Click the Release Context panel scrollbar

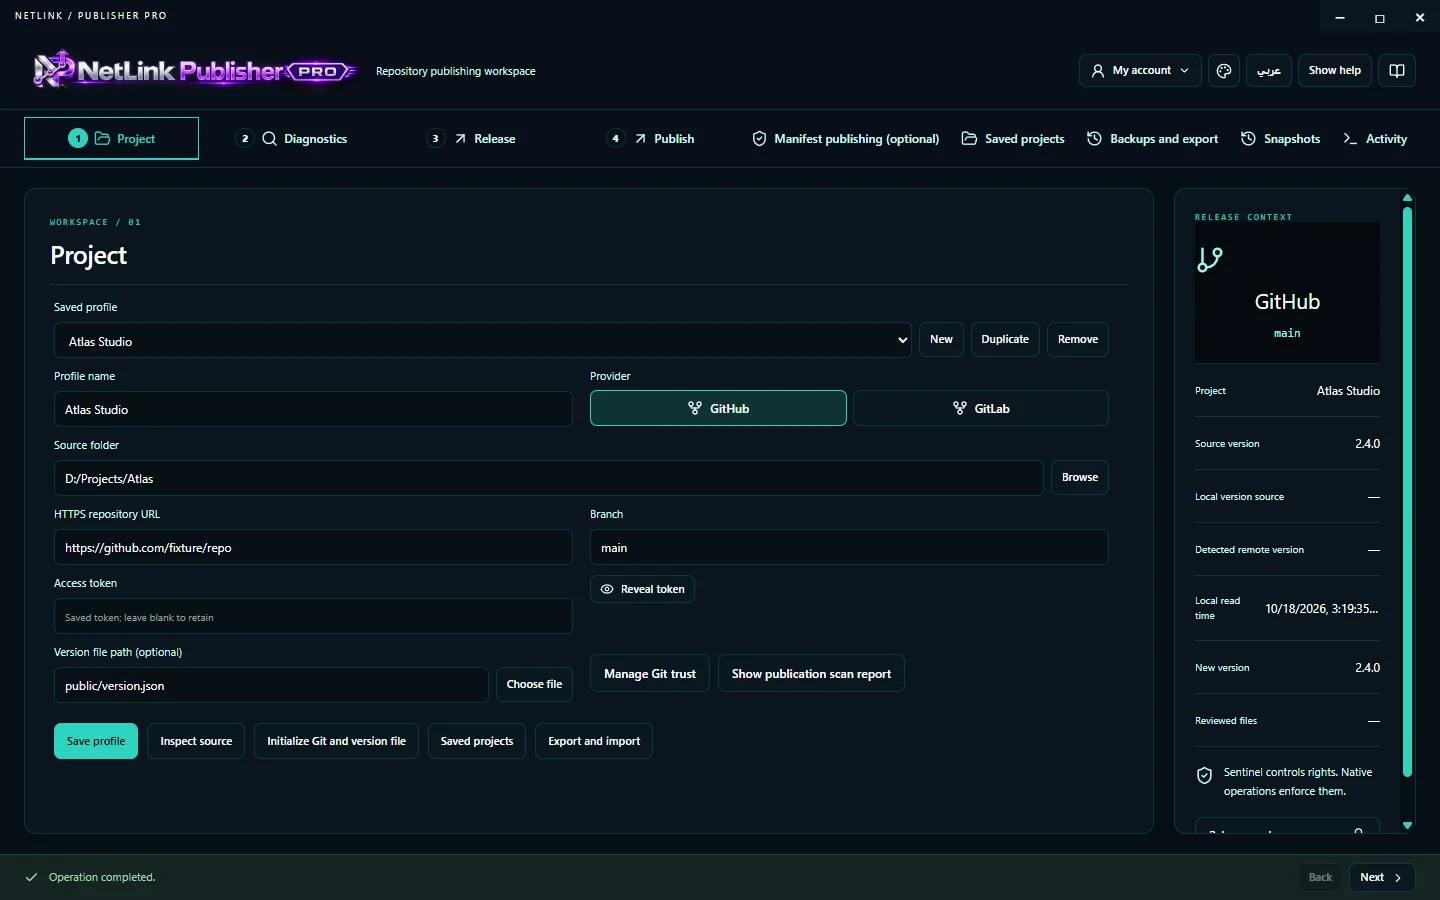1407,492
